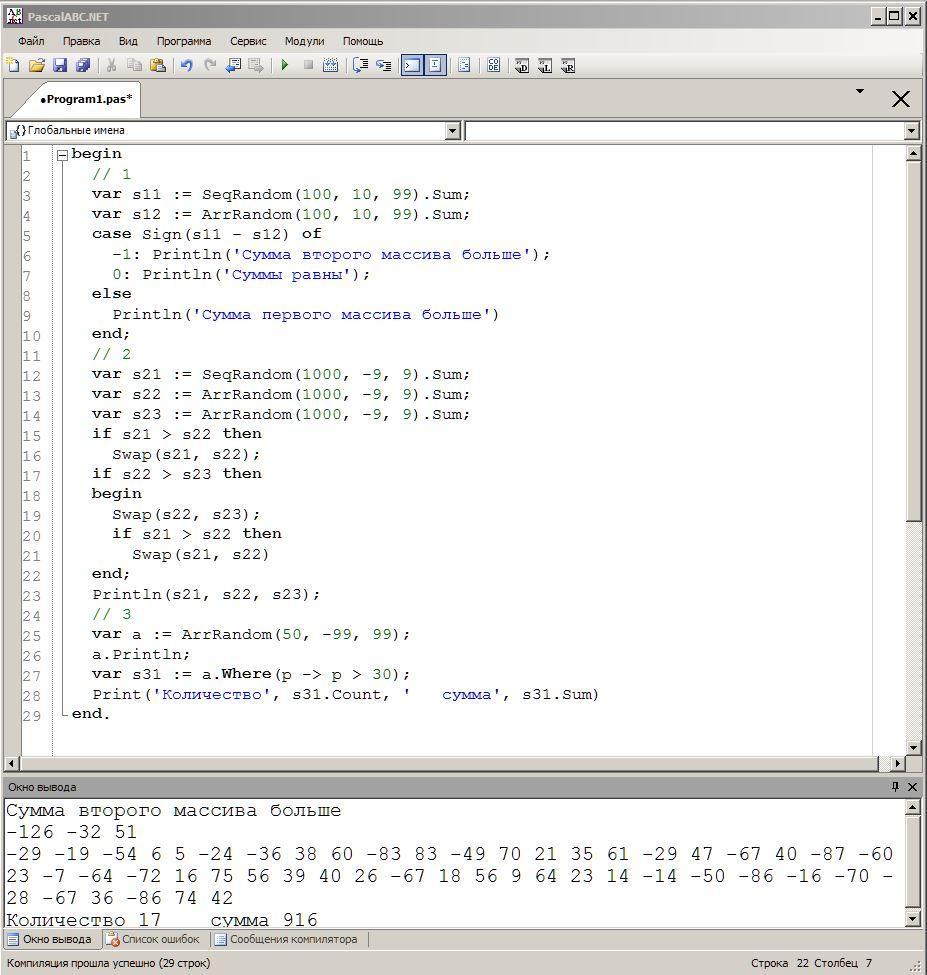Click the Save All icon
This screenshot has width=927, height=975.
click(x=83, y=66)
